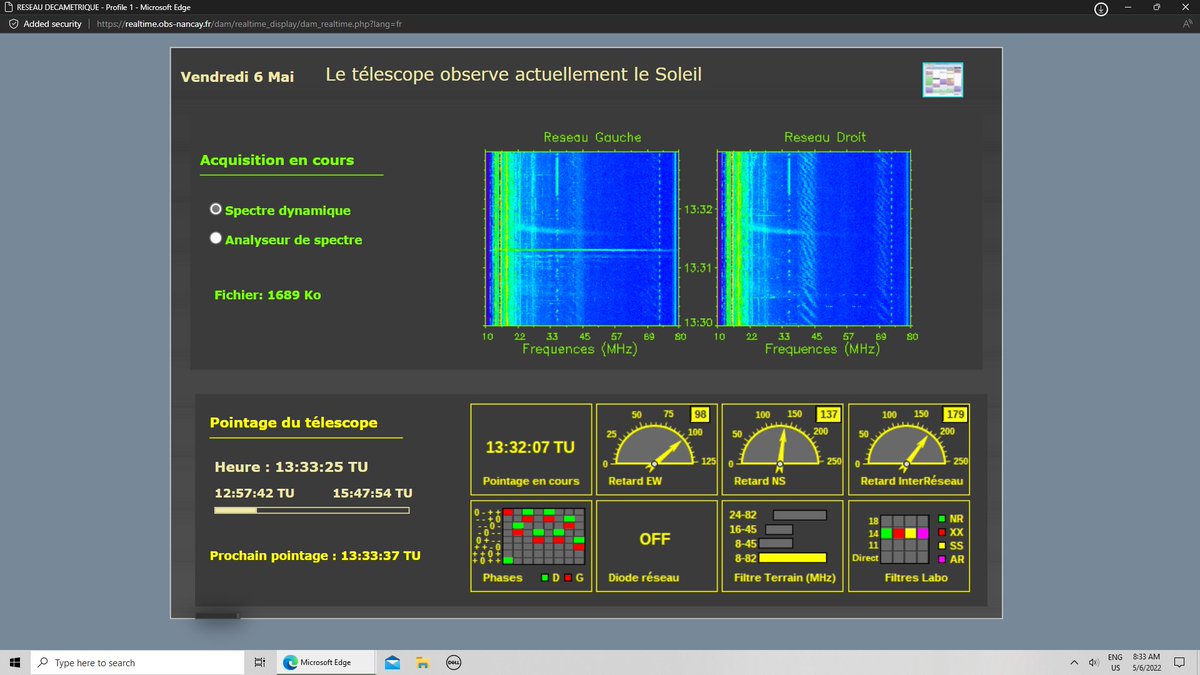Viewport: 1200px width, 675px height.
Task: Select the Spectre dynamique radio button
Action: pyautogui.click(x=215, y=210)
